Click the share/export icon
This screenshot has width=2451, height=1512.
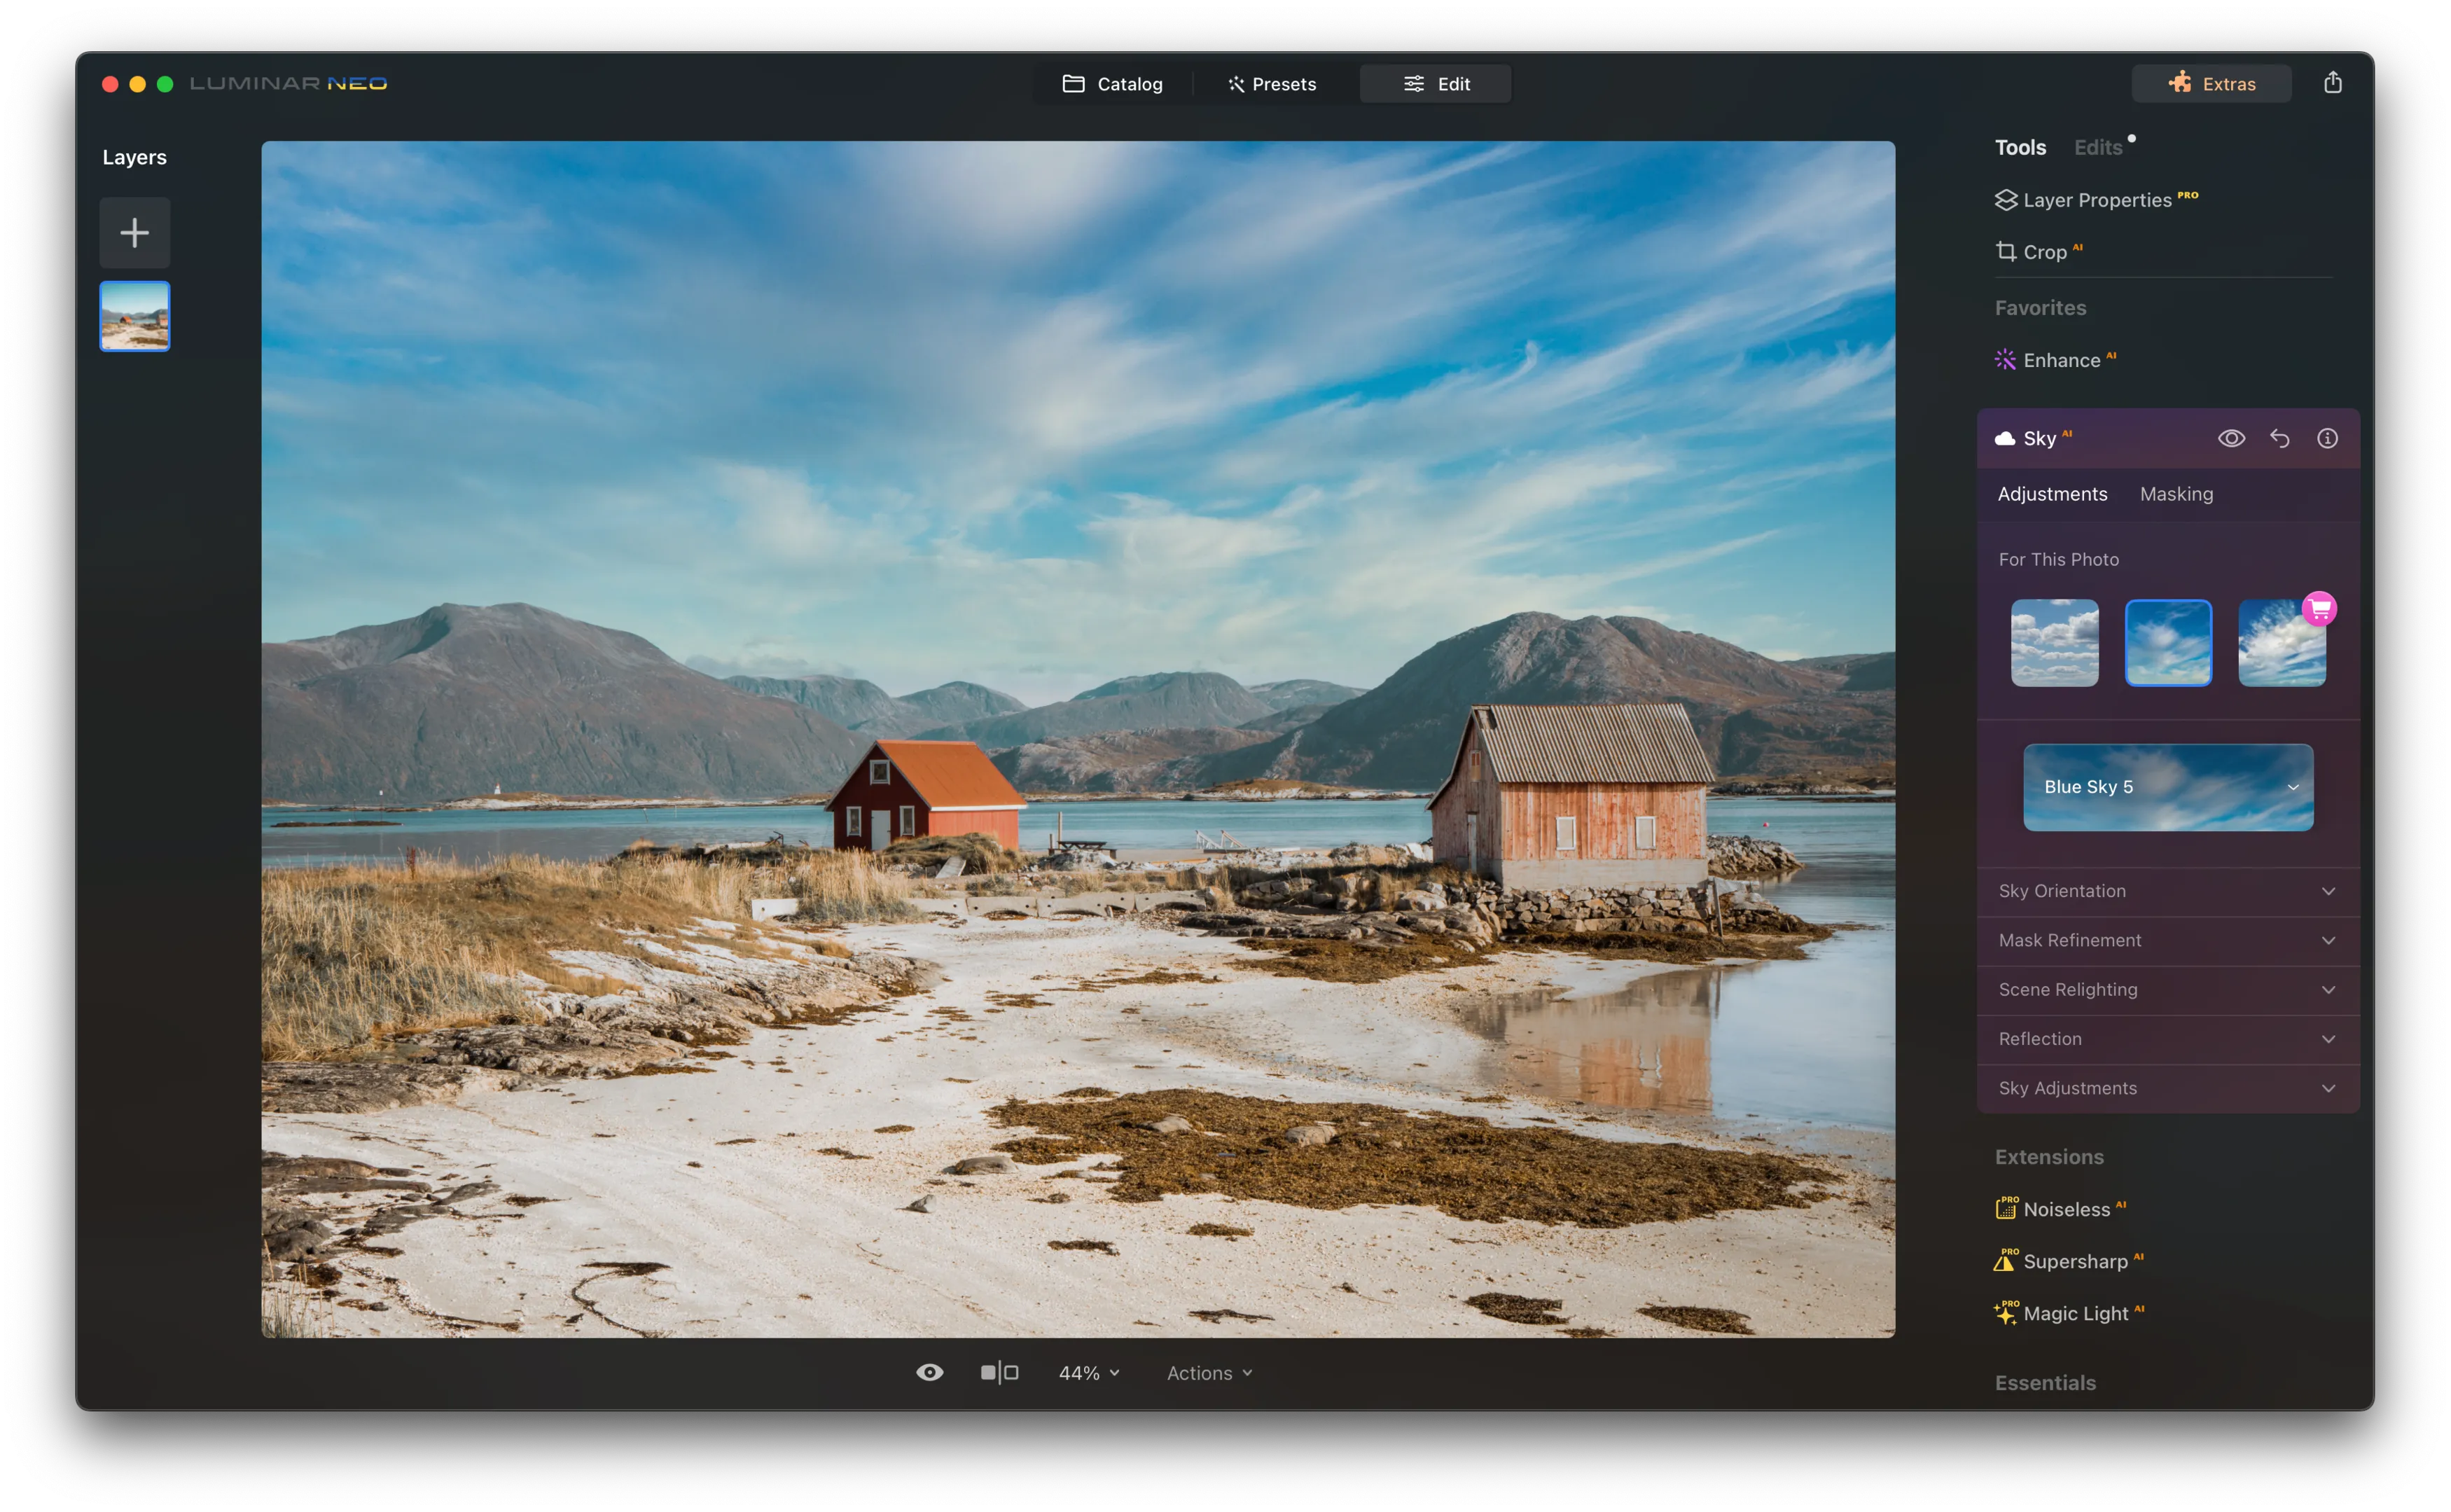(x=2332, y=83)
